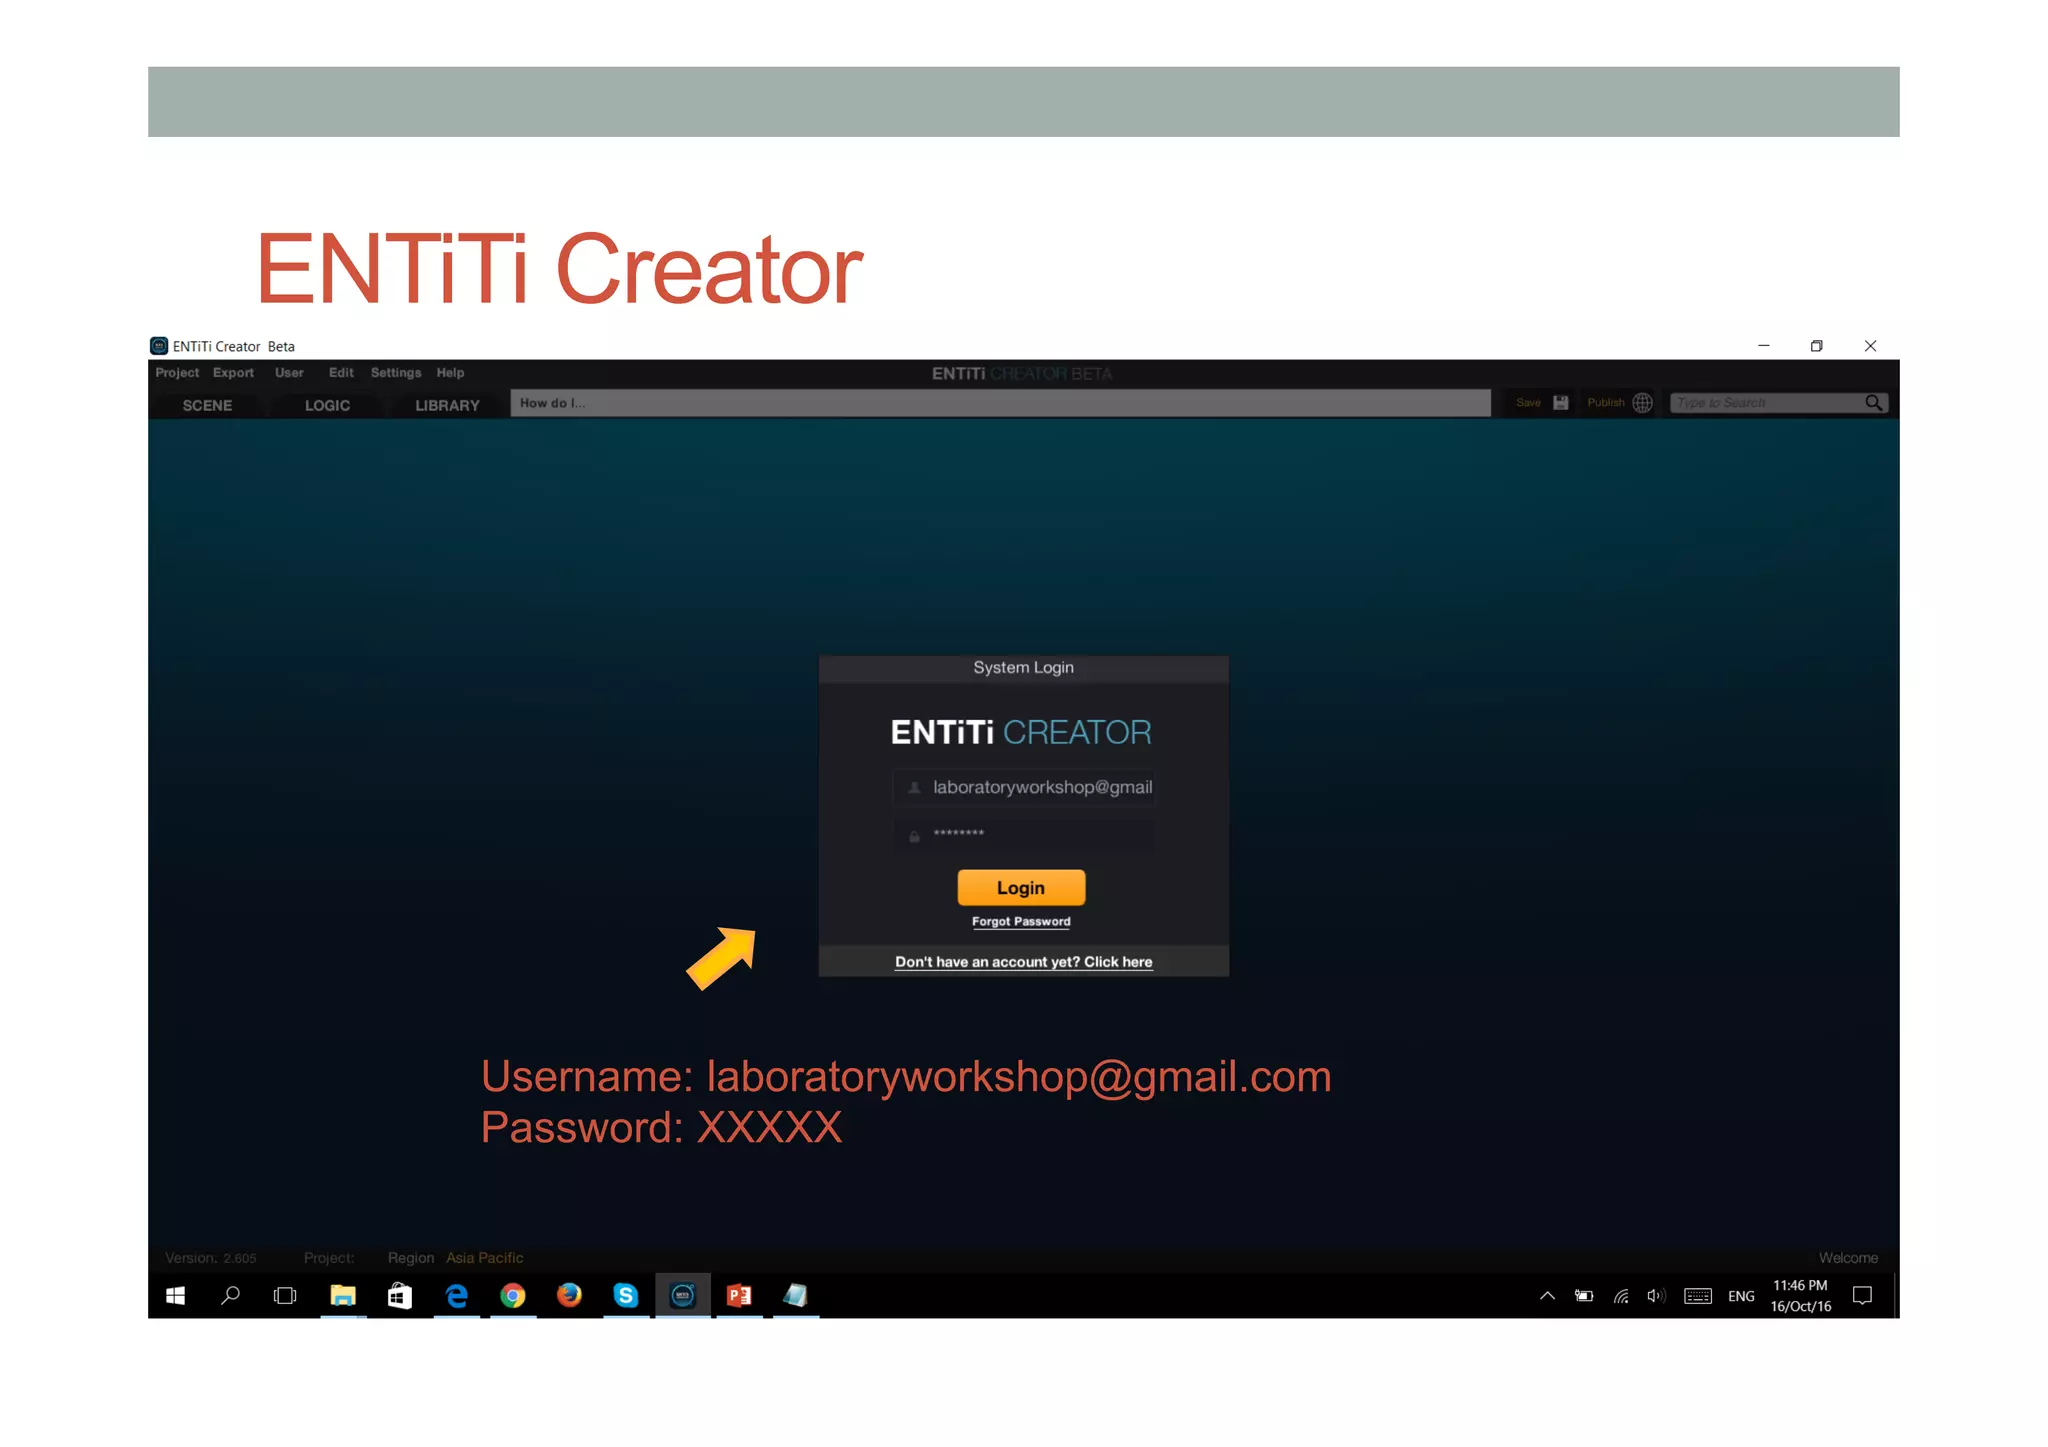
Task: Open PowerPoint from the taskbar
Action: pyautogui.click(x=740, y=1296)
